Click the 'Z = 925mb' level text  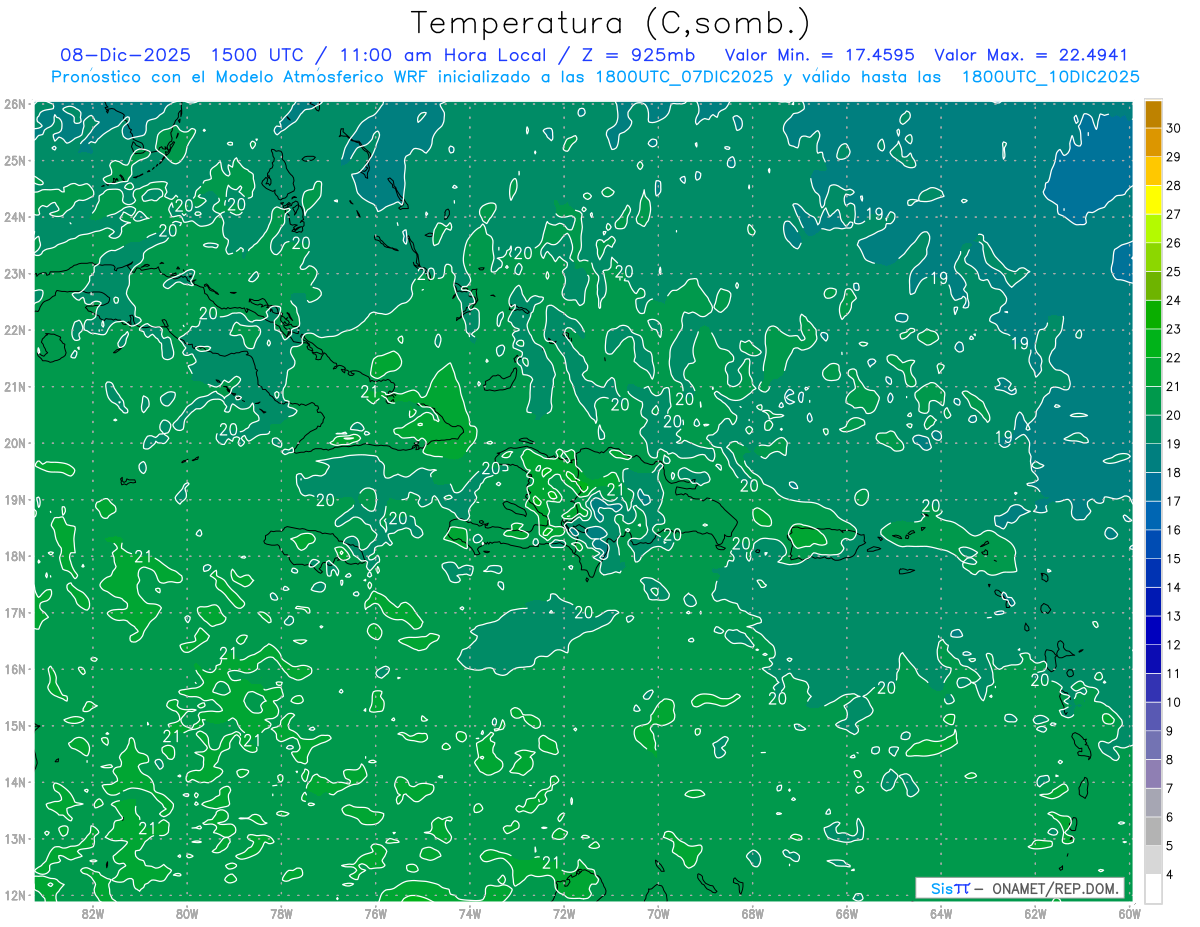click(640, 55)
